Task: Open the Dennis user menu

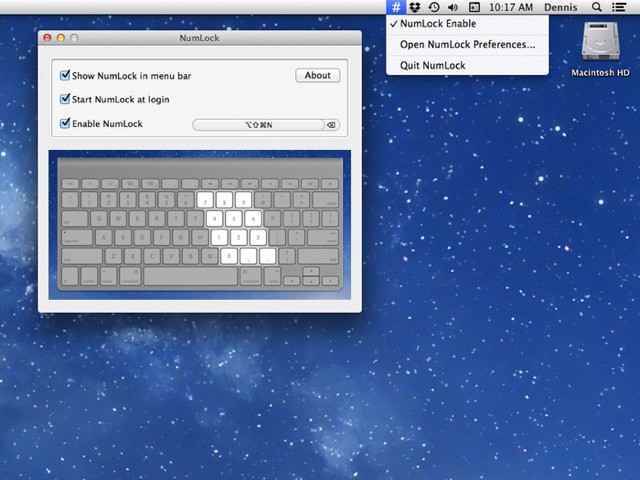Action: 560,7
